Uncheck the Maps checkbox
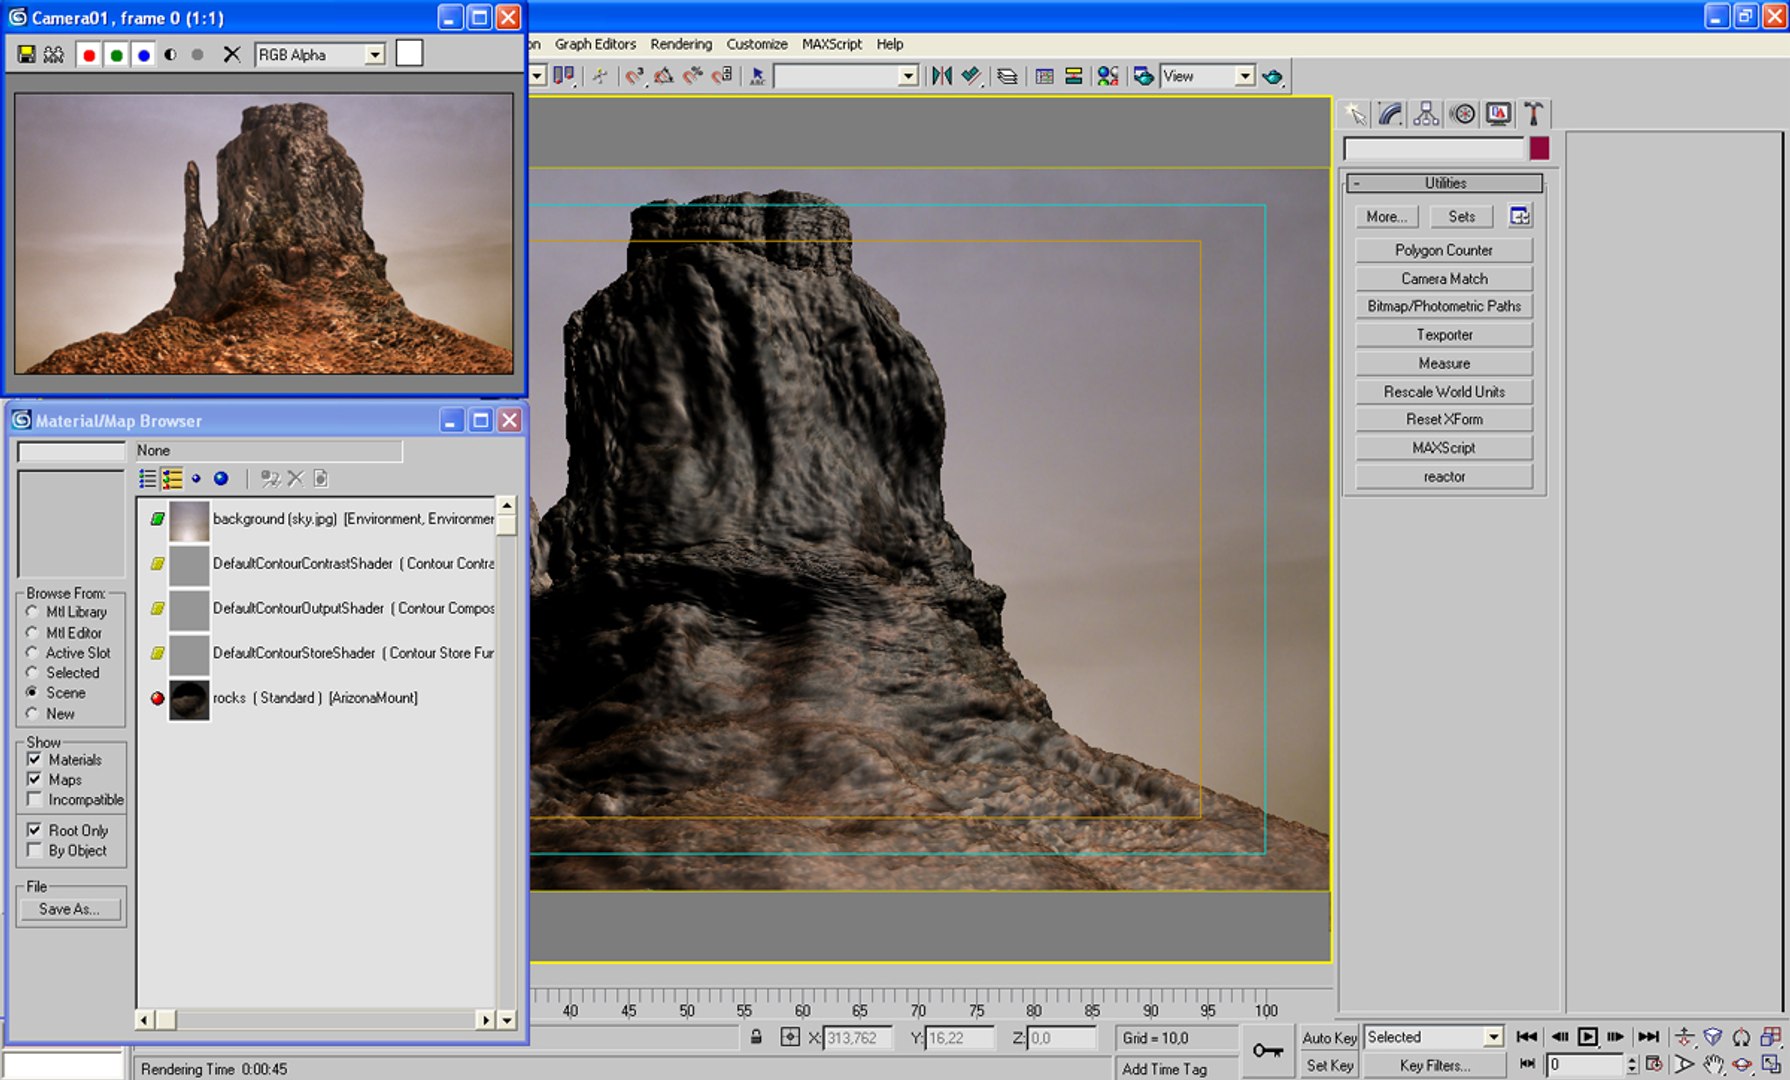Screen dimensions: 1790x1080 [x=35, y=779]
